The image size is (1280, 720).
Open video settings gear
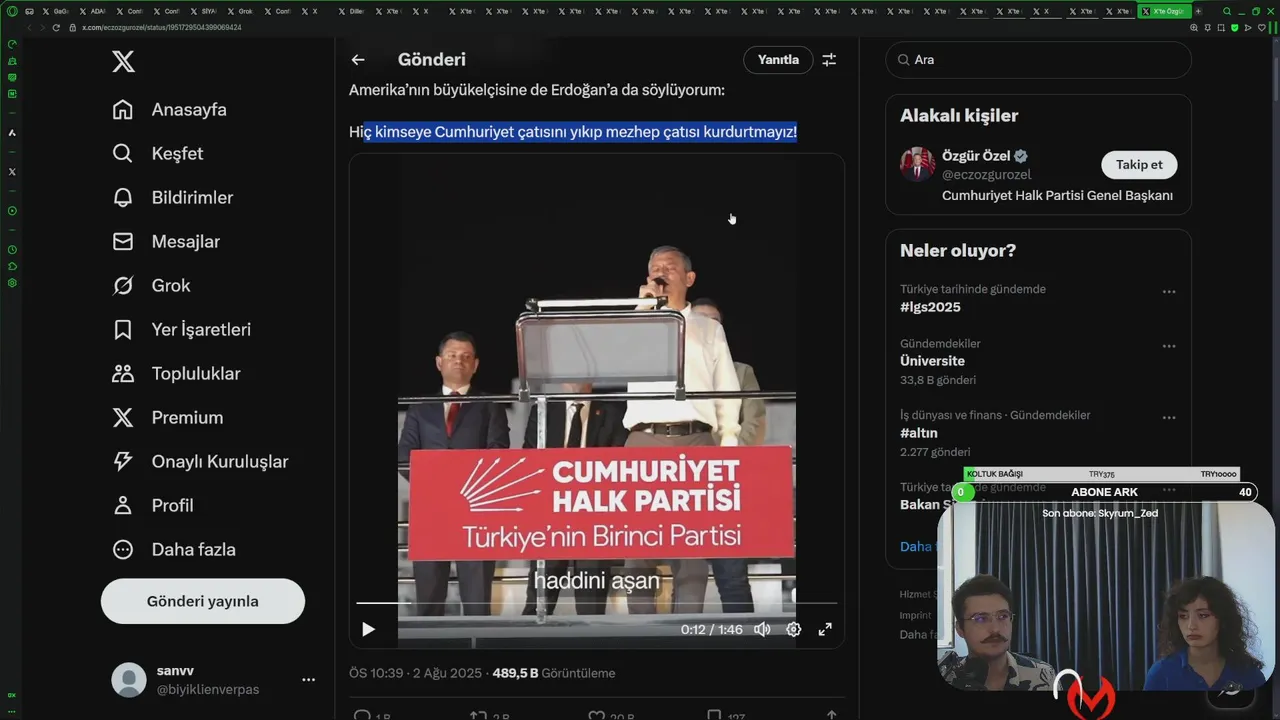pos(793,629)
